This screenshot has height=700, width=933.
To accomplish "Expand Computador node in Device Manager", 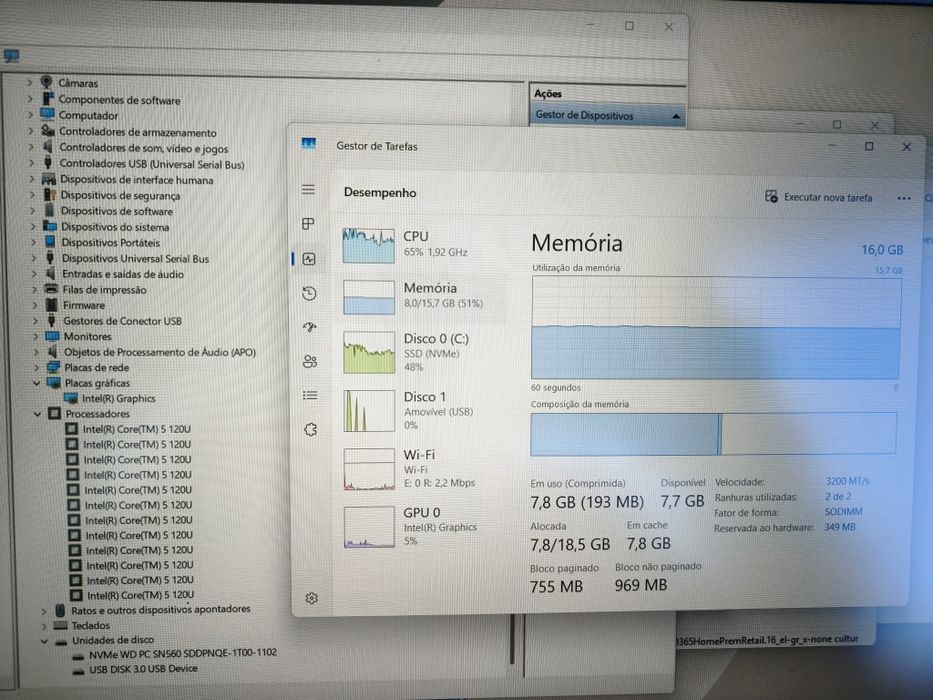I will click(x=30, y=115).
